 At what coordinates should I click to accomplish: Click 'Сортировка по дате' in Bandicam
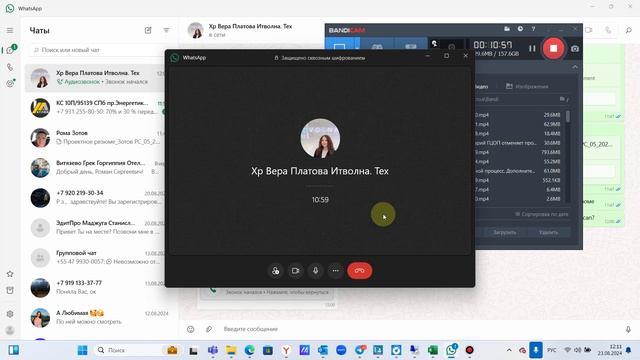pos(541,214)
